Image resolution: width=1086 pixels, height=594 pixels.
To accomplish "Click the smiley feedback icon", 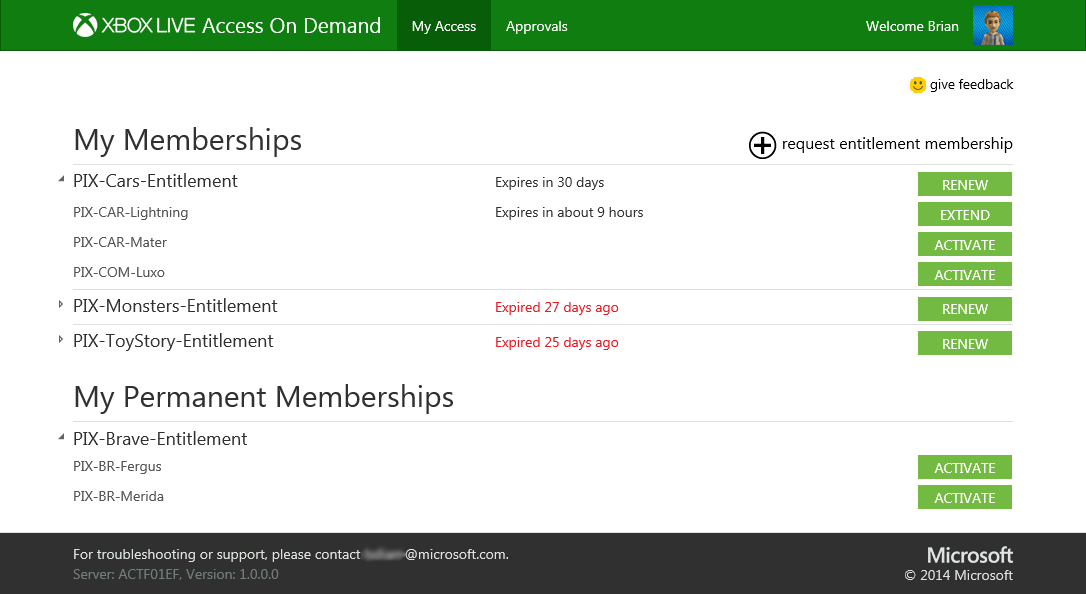I will pos(917,84).
